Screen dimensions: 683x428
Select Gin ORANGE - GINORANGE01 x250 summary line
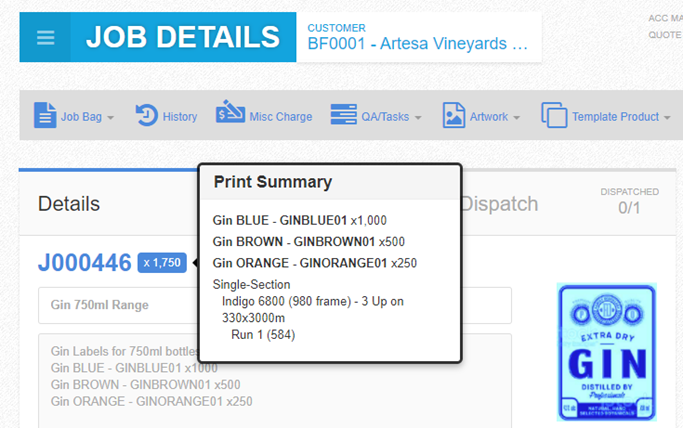pyautogui.click(x=315, y=263)
